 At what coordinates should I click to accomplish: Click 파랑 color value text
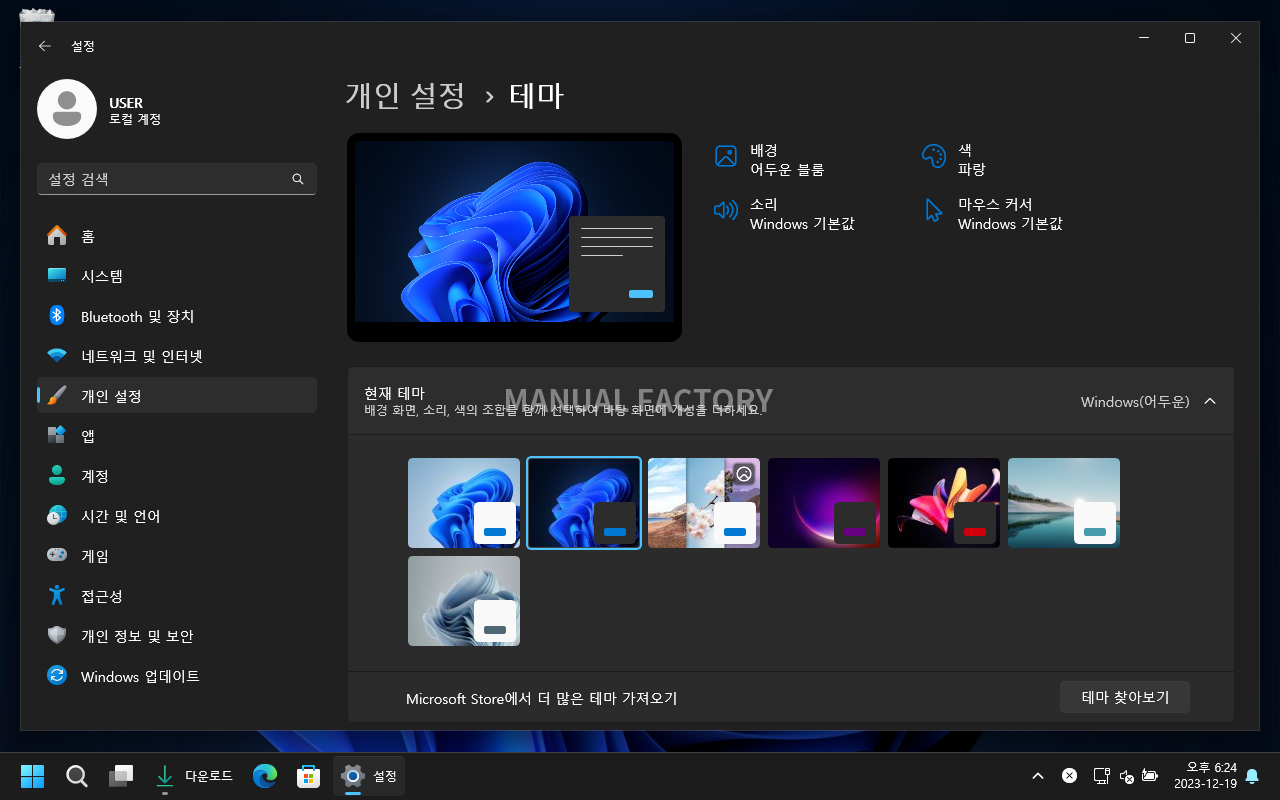(971, 170)
